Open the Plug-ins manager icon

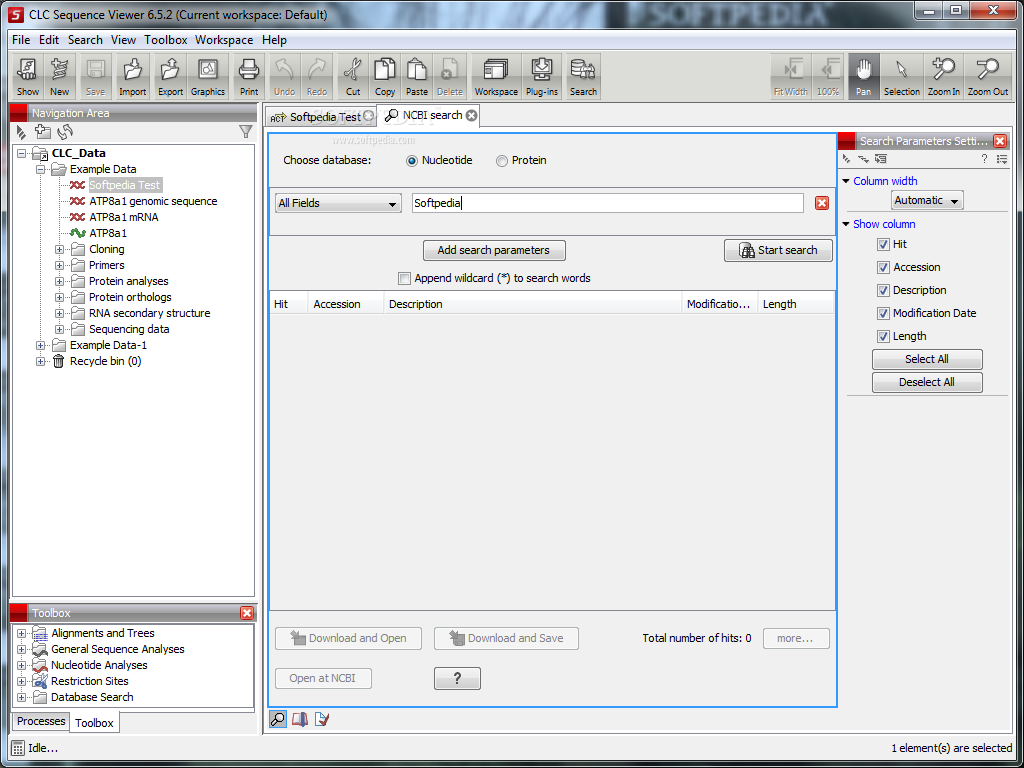(x=542, y=76)
